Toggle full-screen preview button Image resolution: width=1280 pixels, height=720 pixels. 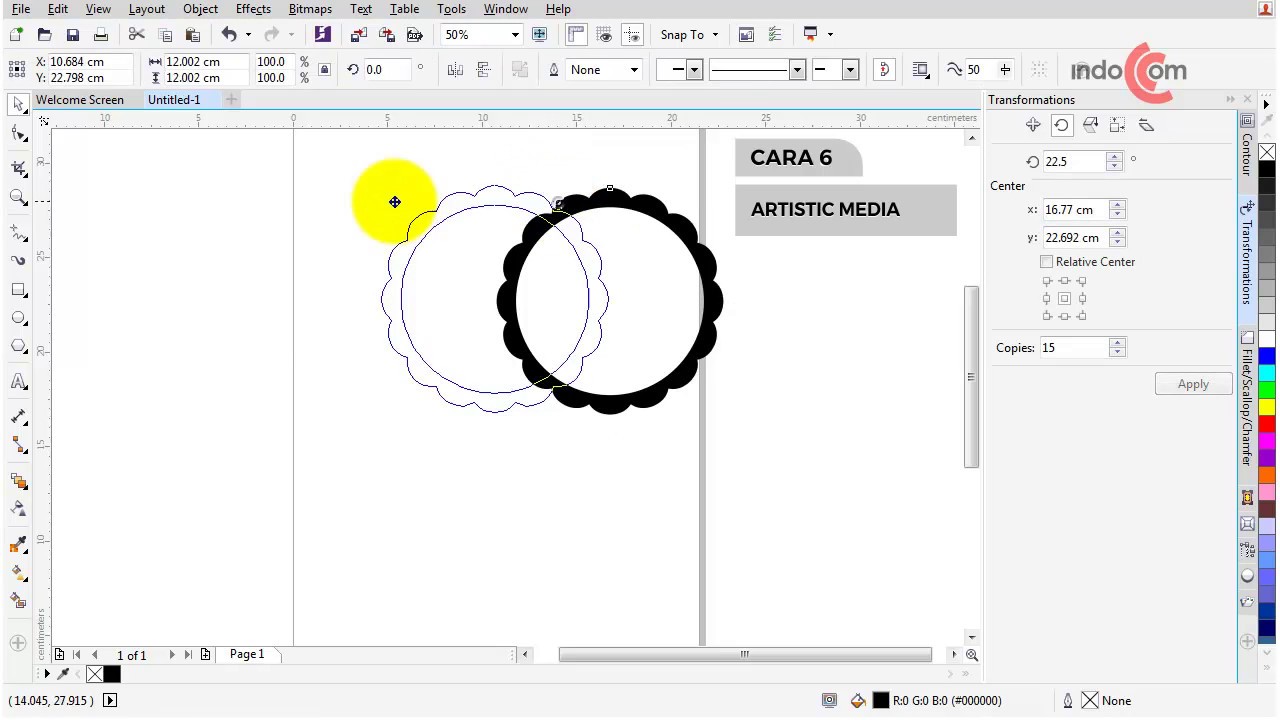539,34
